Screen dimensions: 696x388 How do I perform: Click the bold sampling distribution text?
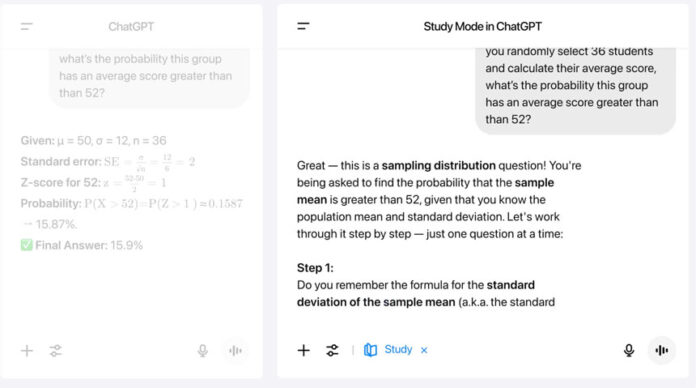[x=439, y=166]
